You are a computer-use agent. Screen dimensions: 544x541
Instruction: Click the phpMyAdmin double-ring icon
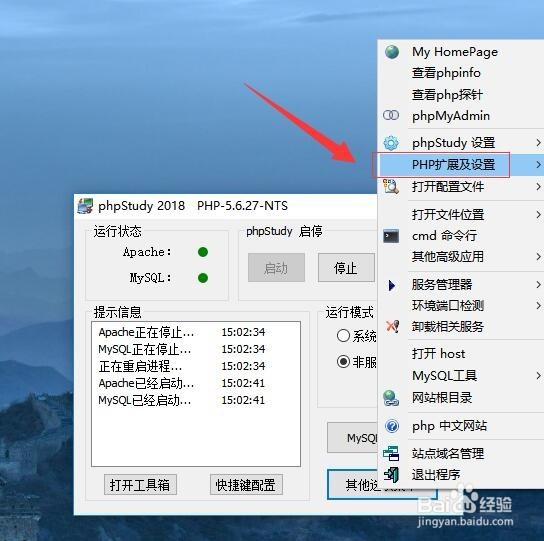(x=391, y=115)
